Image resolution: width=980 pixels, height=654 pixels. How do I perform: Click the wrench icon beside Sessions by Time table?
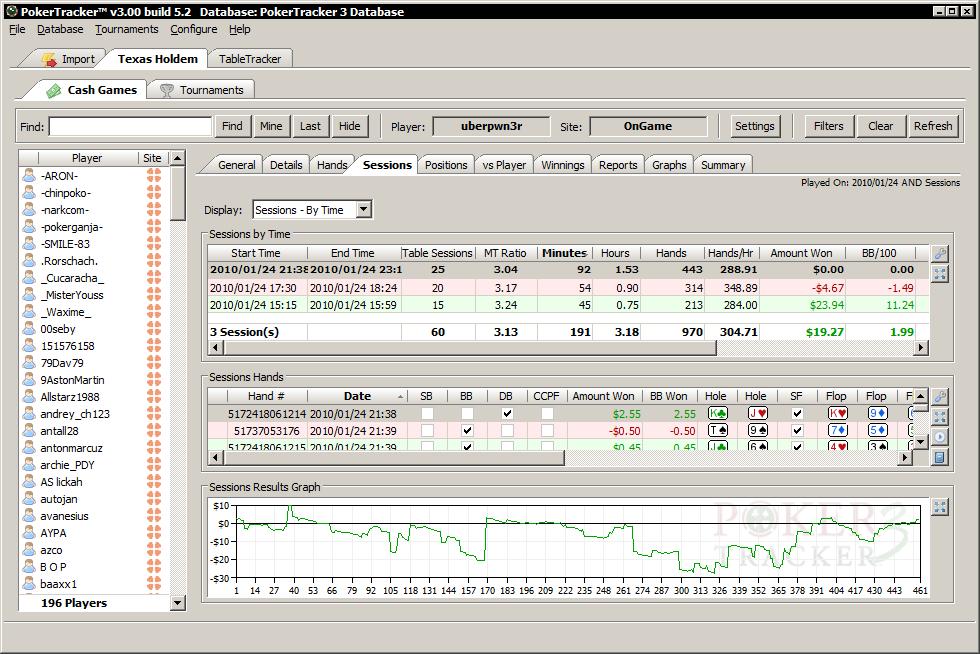pyautogui.click(x=939, y=253)
